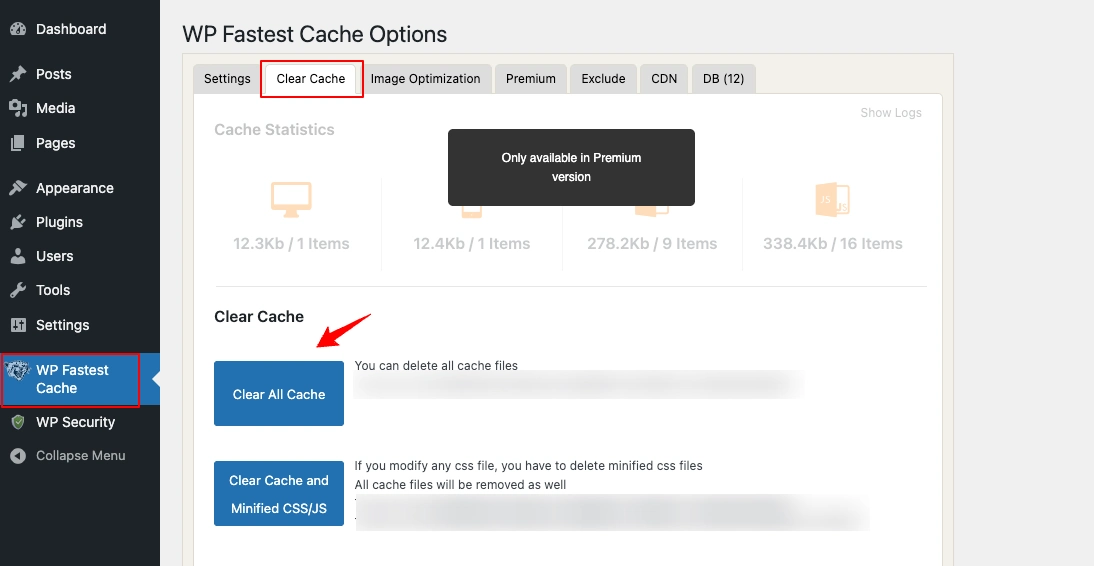Click the WP Security shield icon

[18, 422]
